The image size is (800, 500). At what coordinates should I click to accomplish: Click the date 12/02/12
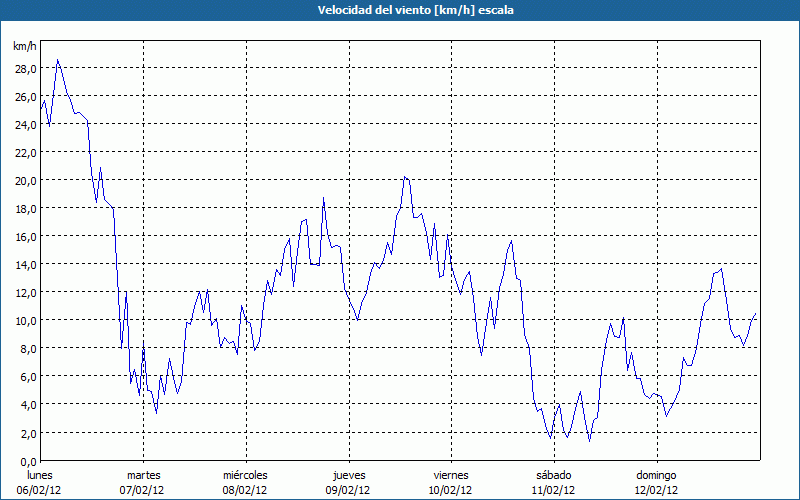[x=656, y=490]
